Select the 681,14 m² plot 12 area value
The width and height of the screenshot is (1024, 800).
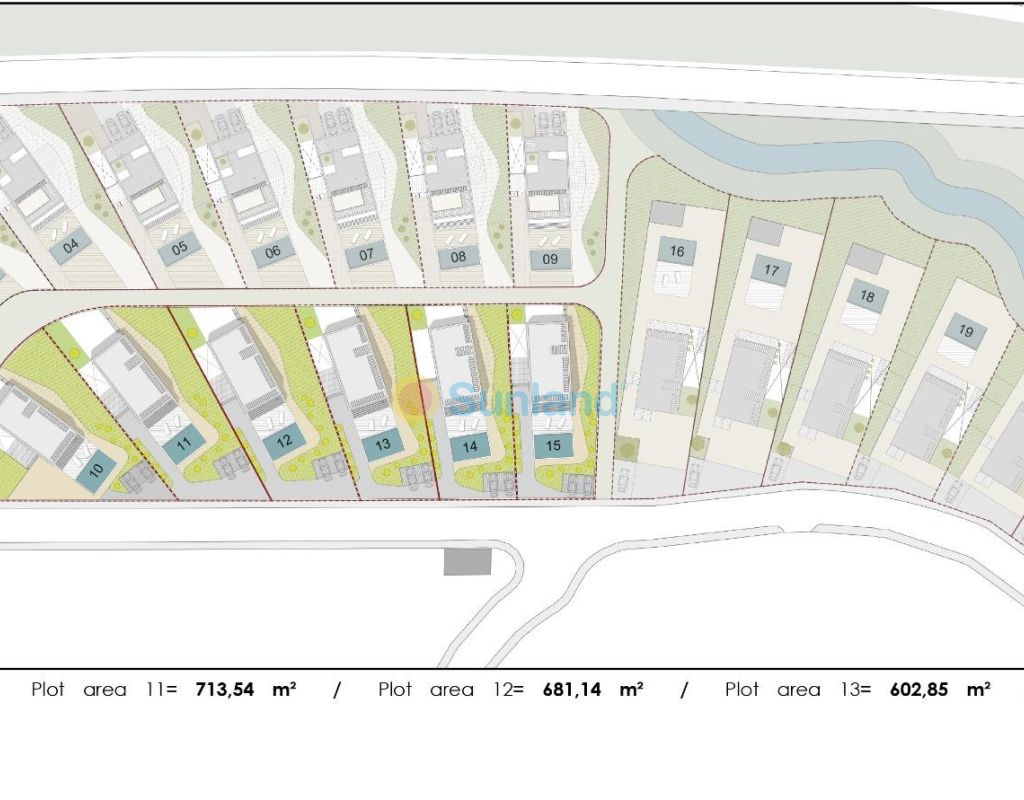[x=592, y=689]
